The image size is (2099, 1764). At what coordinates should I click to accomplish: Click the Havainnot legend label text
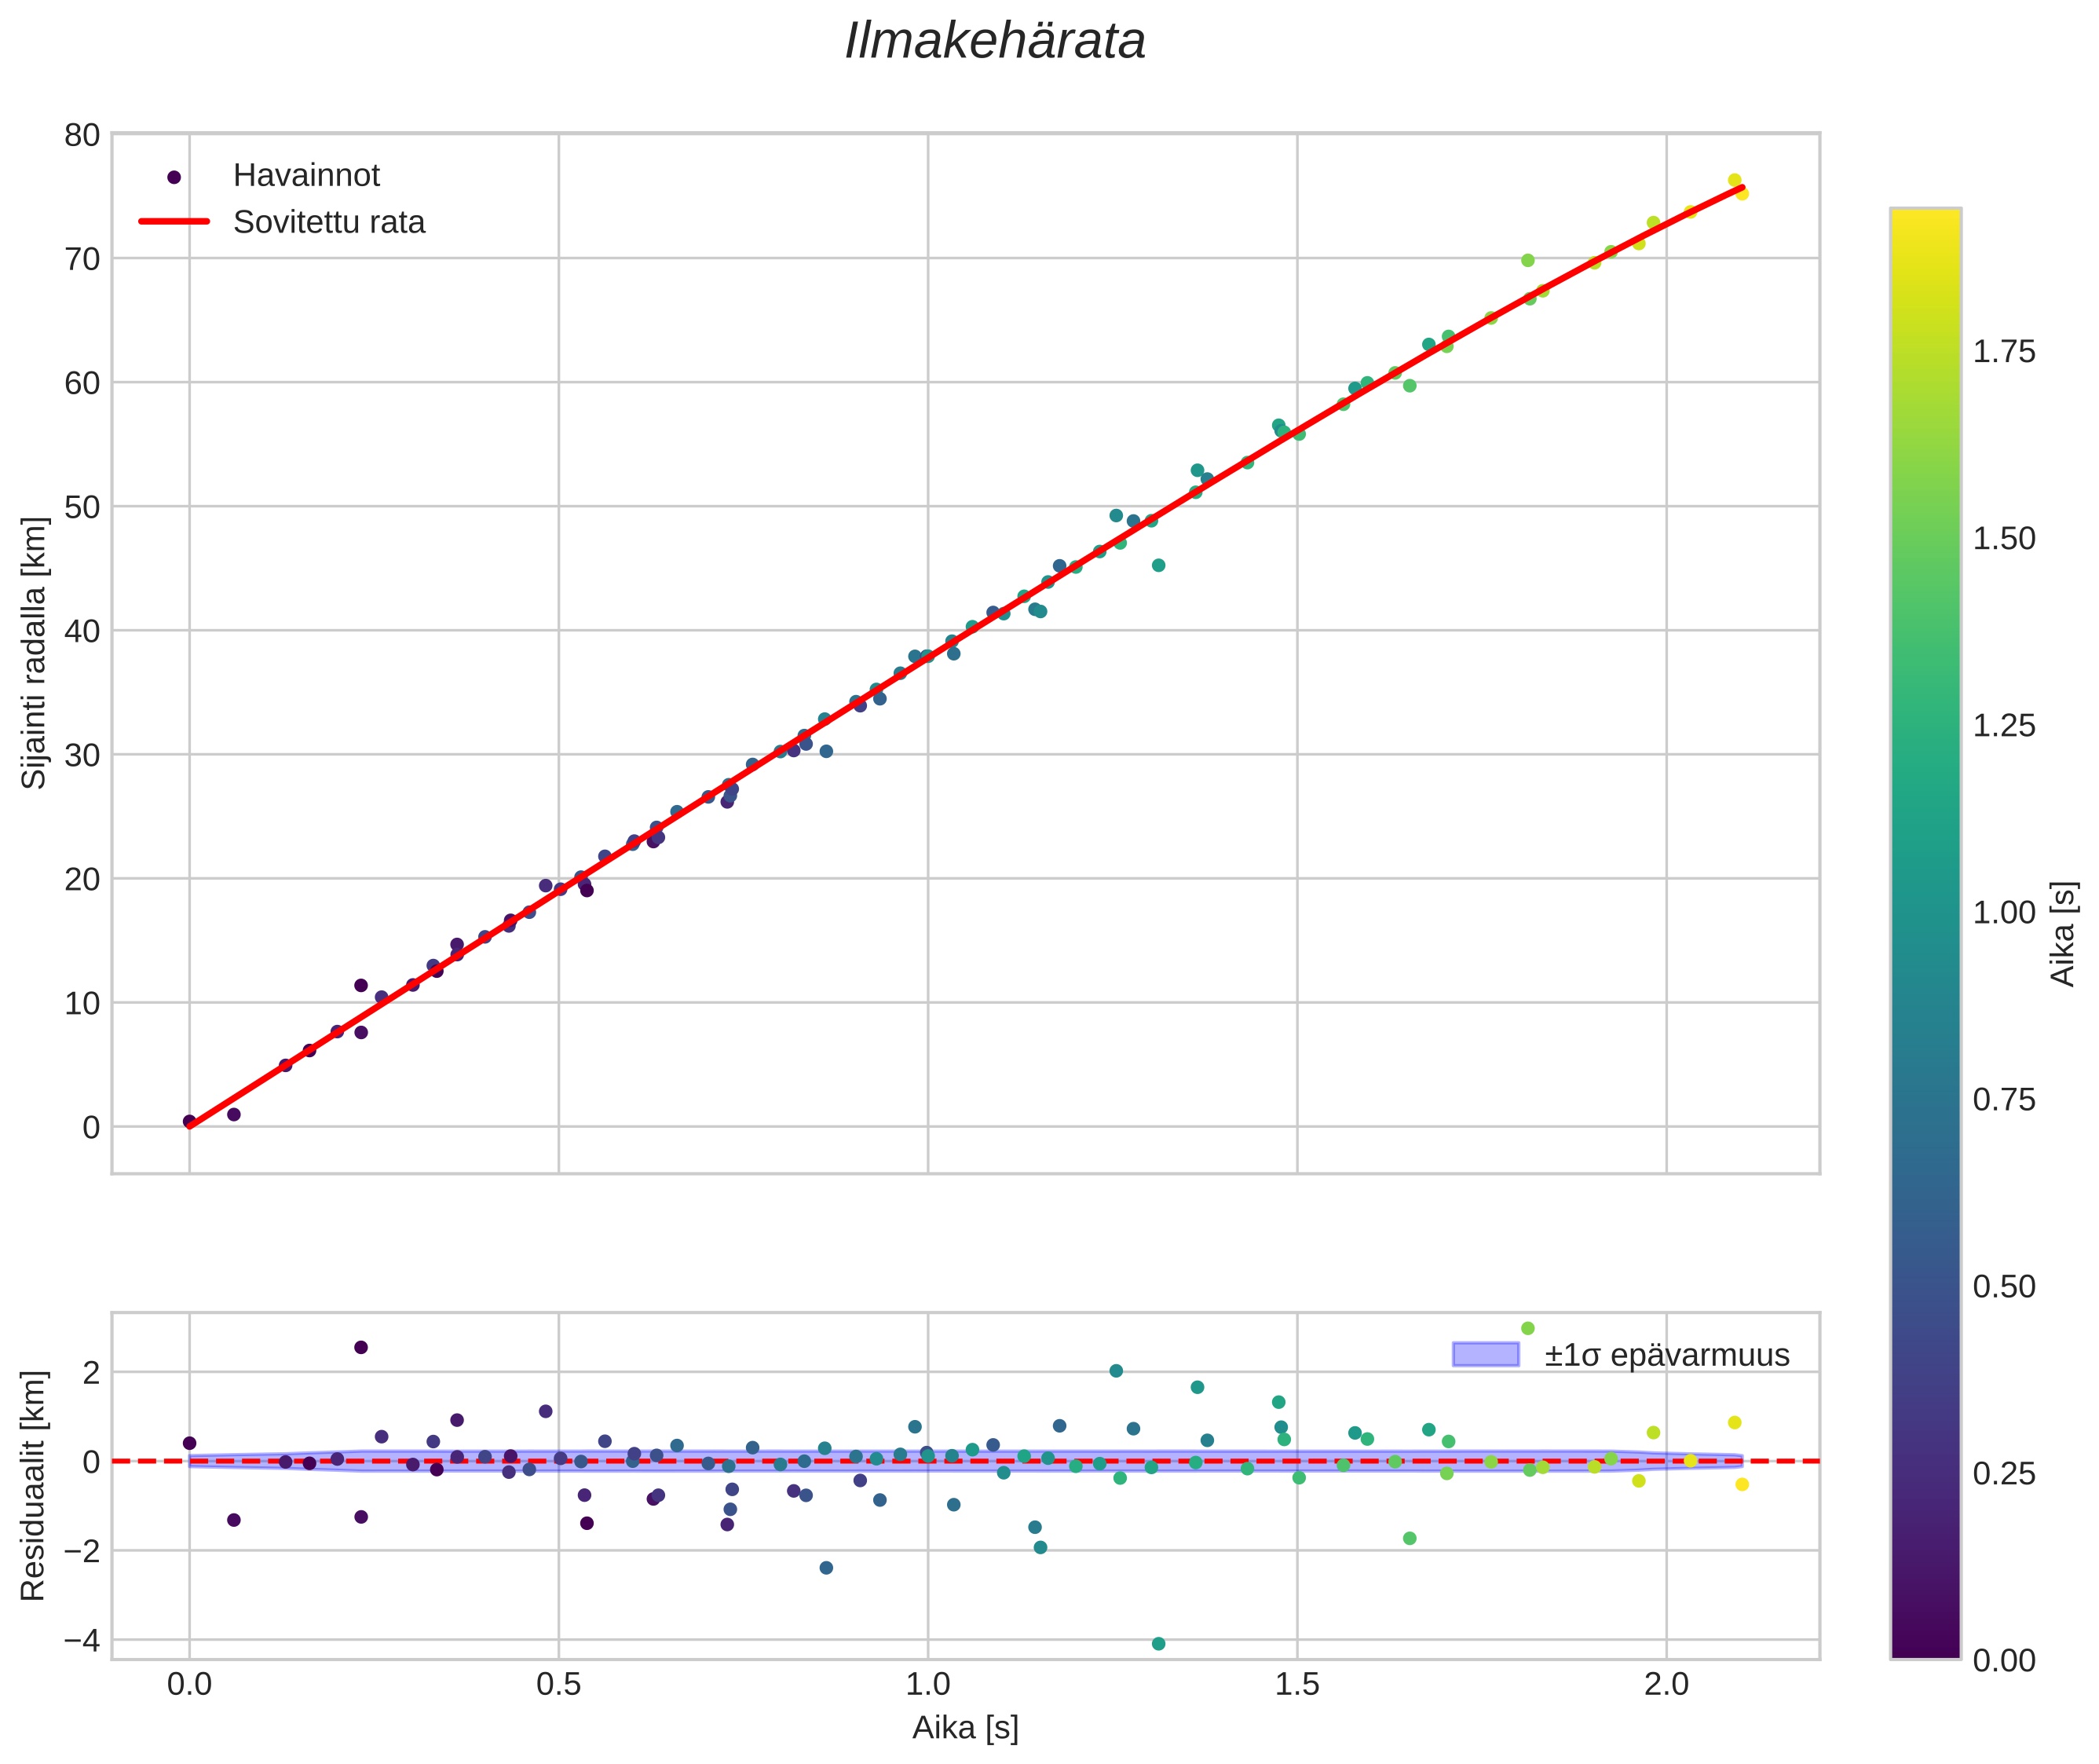tap(306, 176)
